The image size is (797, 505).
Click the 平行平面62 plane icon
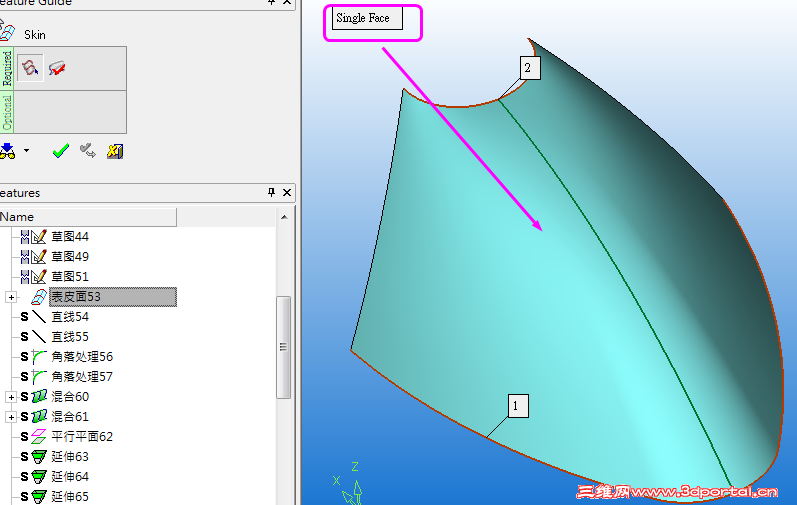(39, 437)
